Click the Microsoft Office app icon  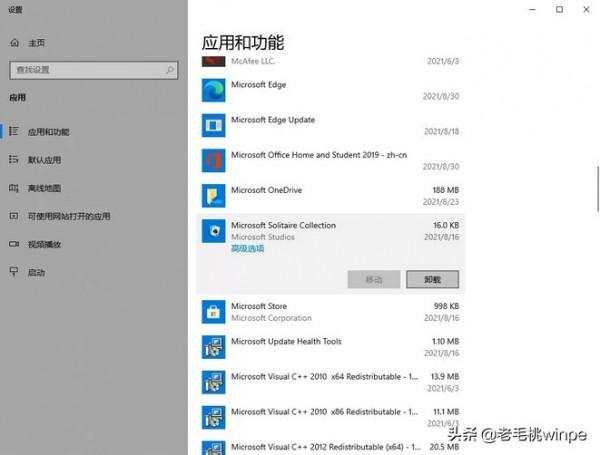(214, 160)
